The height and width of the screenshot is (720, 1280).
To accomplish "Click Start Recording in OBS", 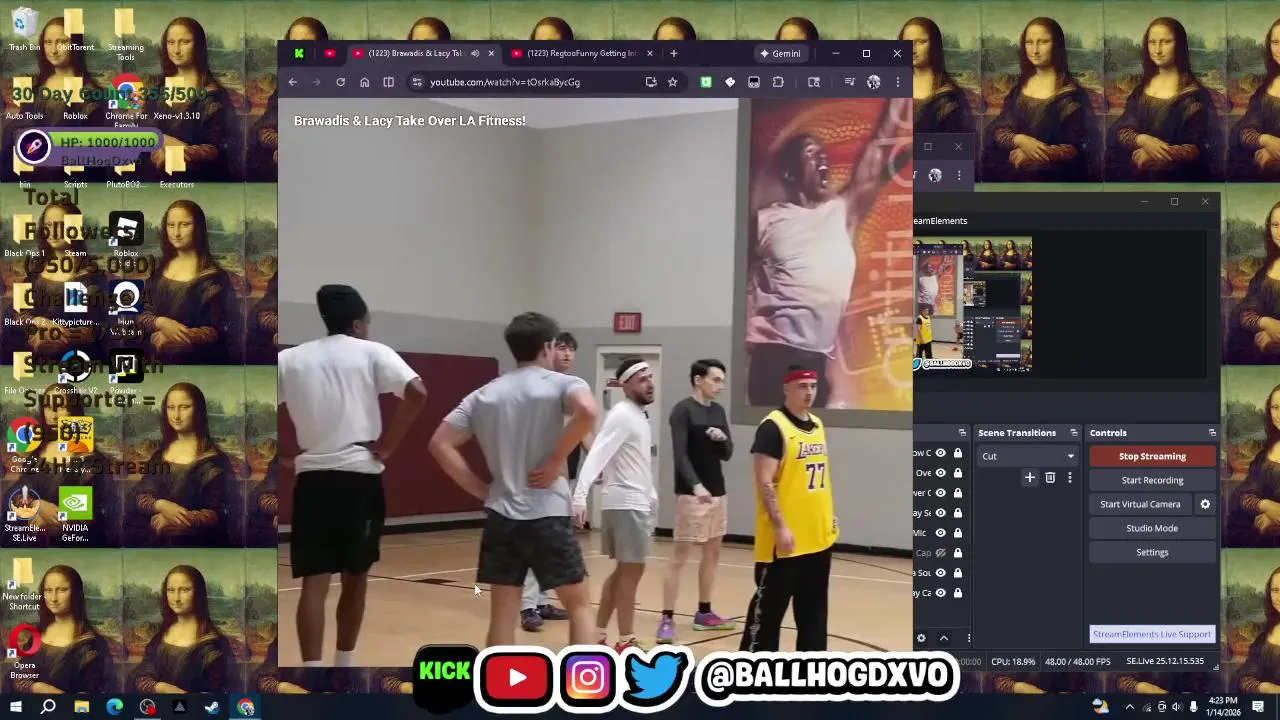I will [x=1152, y=480].
